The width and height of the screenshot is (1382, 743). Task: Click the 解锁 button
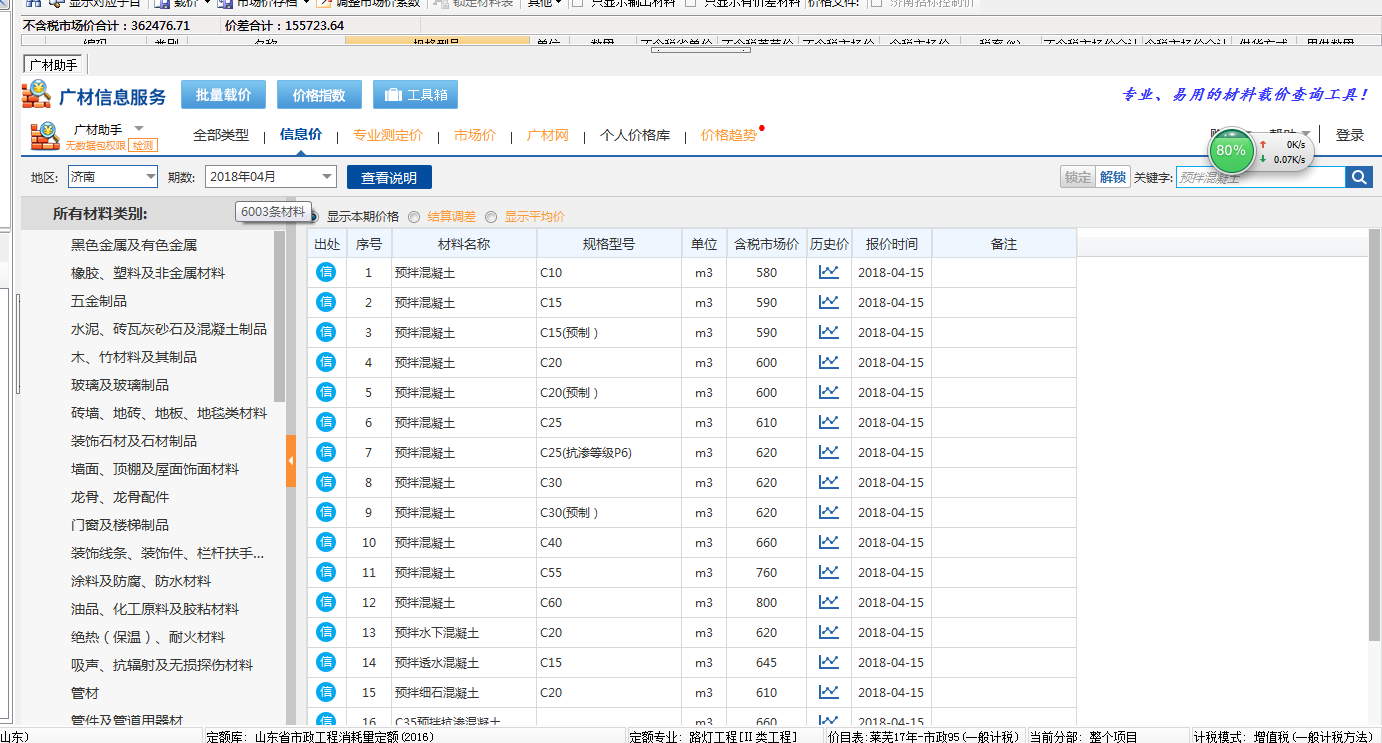click(1113, 177)
